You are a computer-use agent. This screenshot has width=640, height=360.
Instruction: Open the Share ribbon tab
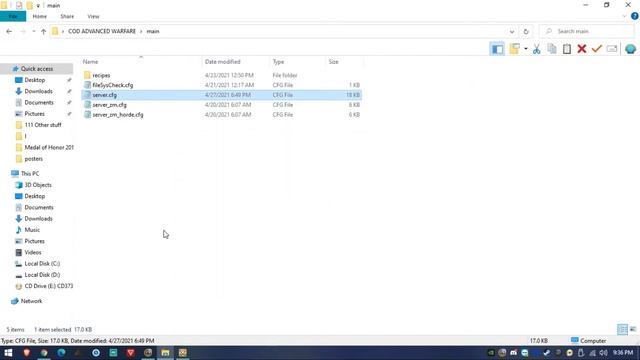click(x=67, y=16)
